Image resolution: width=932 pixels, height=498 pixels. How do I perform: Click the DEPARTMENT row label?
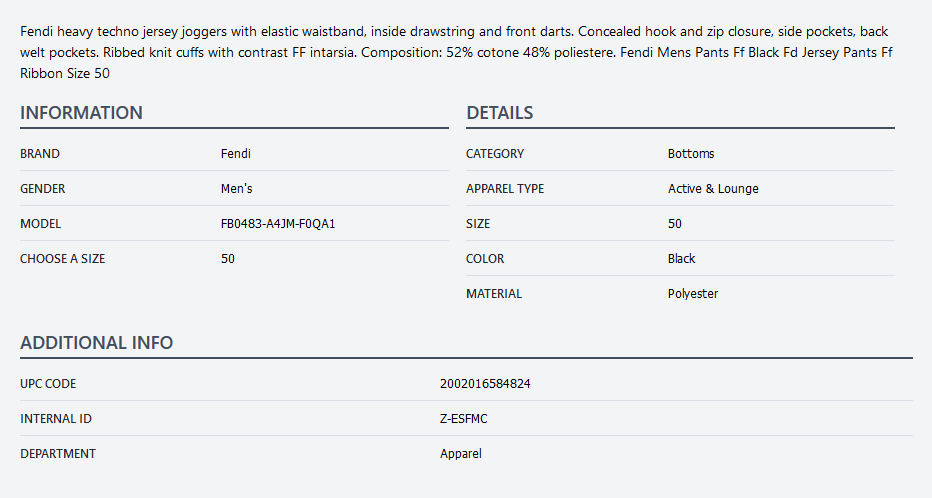click(58, 454)
